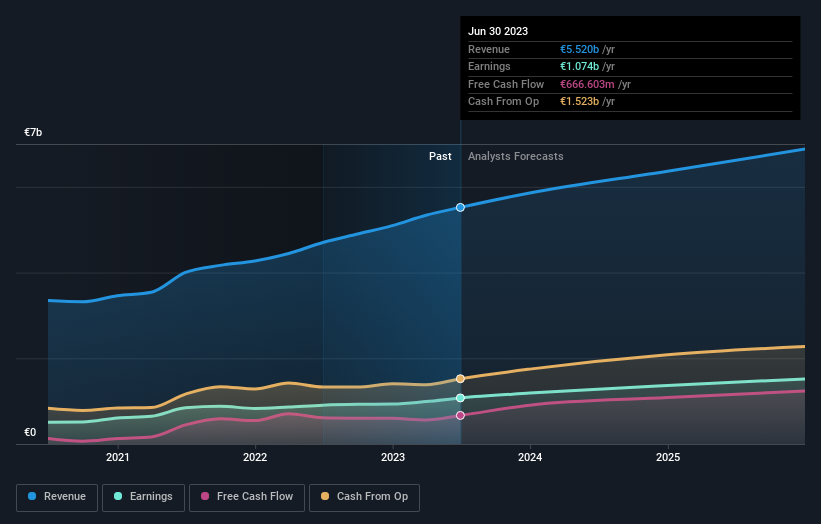This screenshot has width=821, height=524.
Task: Toggle the Cash From Op legend button
Action: click(364, 497)
